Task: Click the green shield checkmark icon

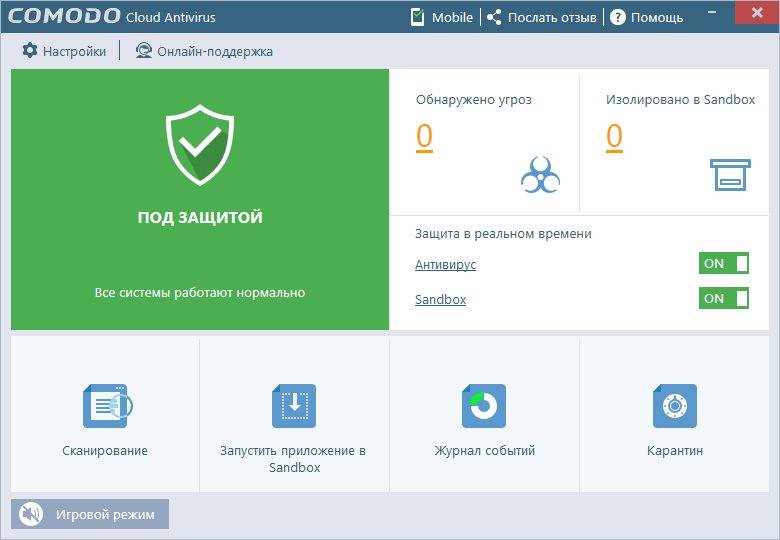Action: pyautogui.click(x=200, y=145)
